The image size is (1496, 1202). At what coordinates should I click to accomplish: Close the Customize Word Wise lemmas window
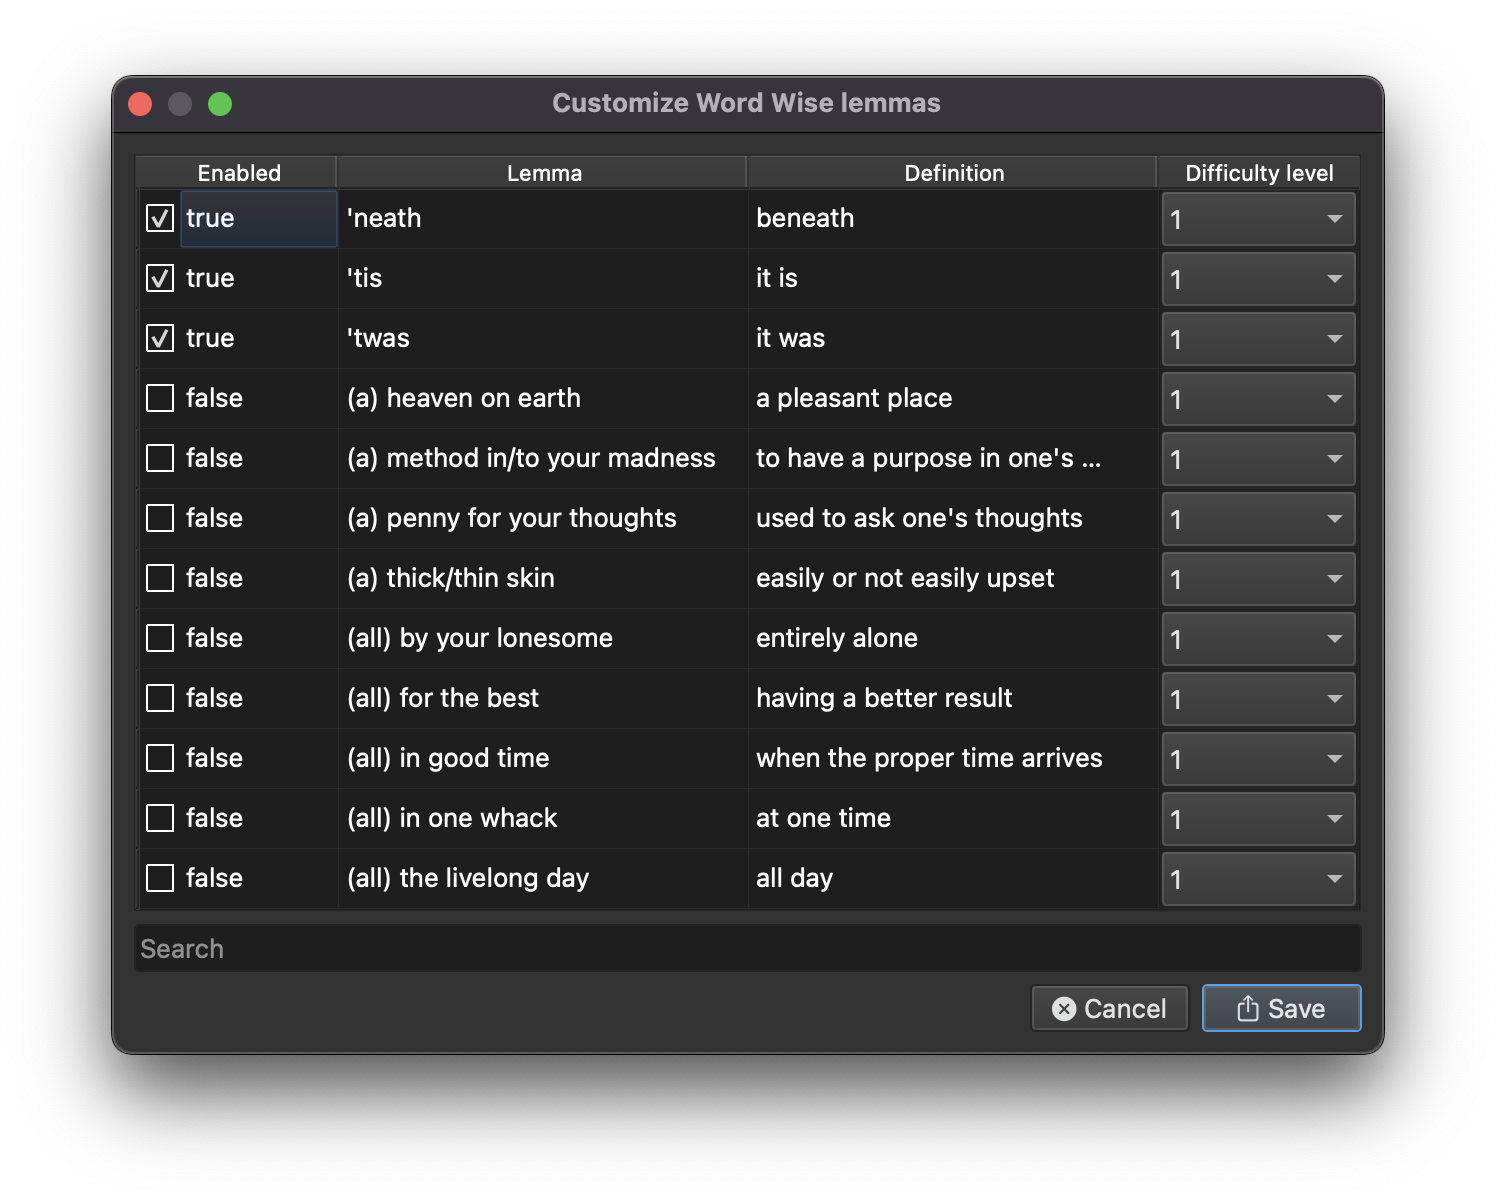tap(140, 104)
